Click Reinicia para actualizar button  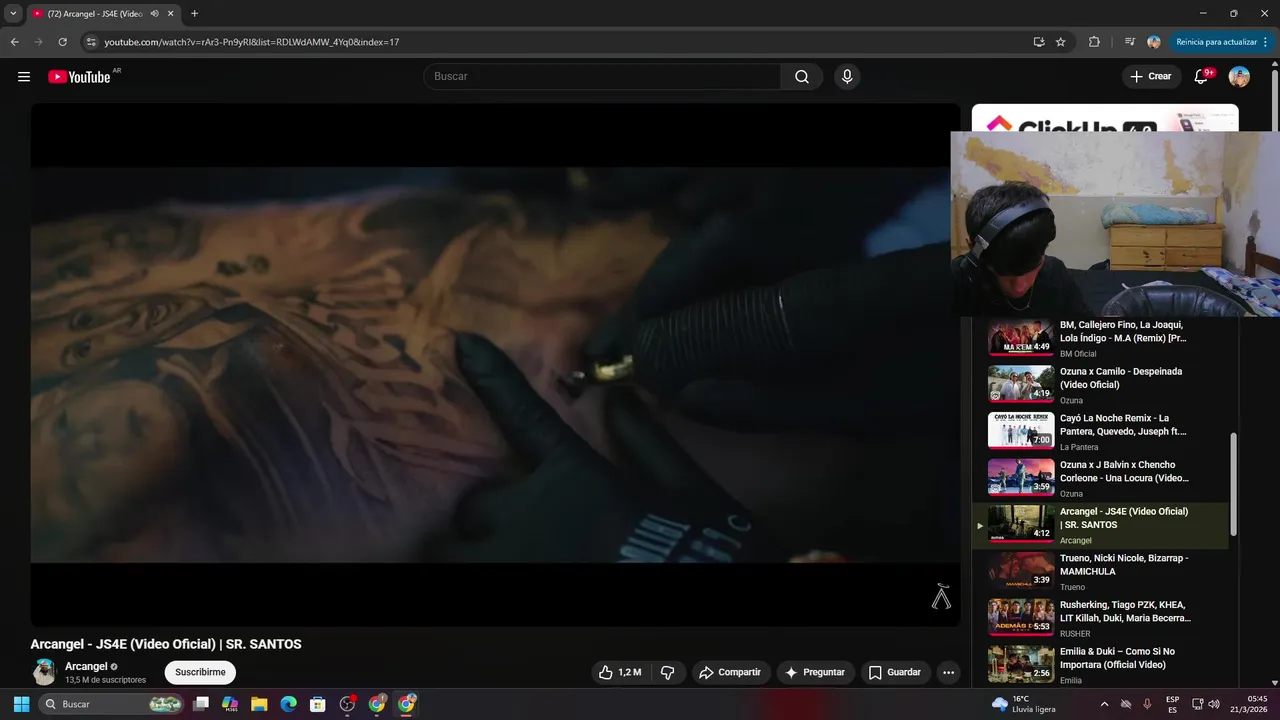(1216, 42)
